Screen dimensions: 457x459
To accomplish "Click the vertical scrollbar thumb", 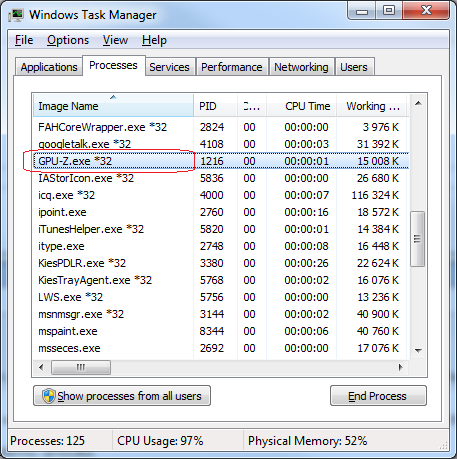I will (x=418, y=239).
